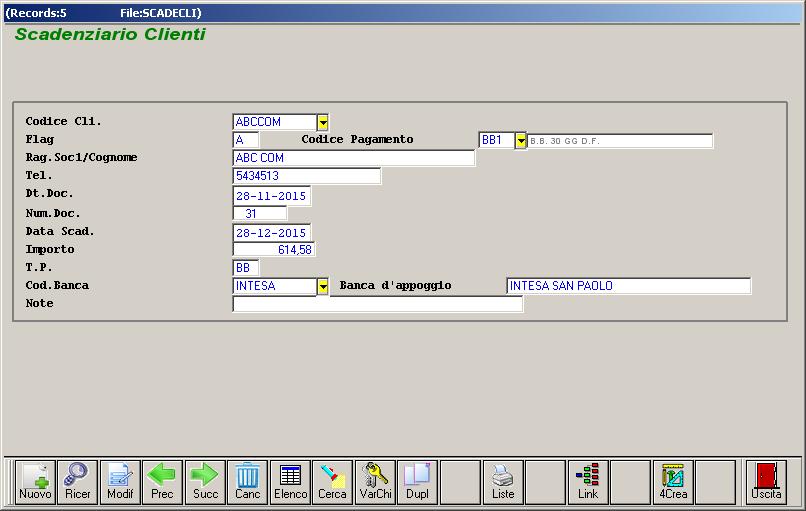Select the Dt.Doc. date 28-11-2015
Image resolution: width=806 pixels, height=511 pixels.
[271, 196]
